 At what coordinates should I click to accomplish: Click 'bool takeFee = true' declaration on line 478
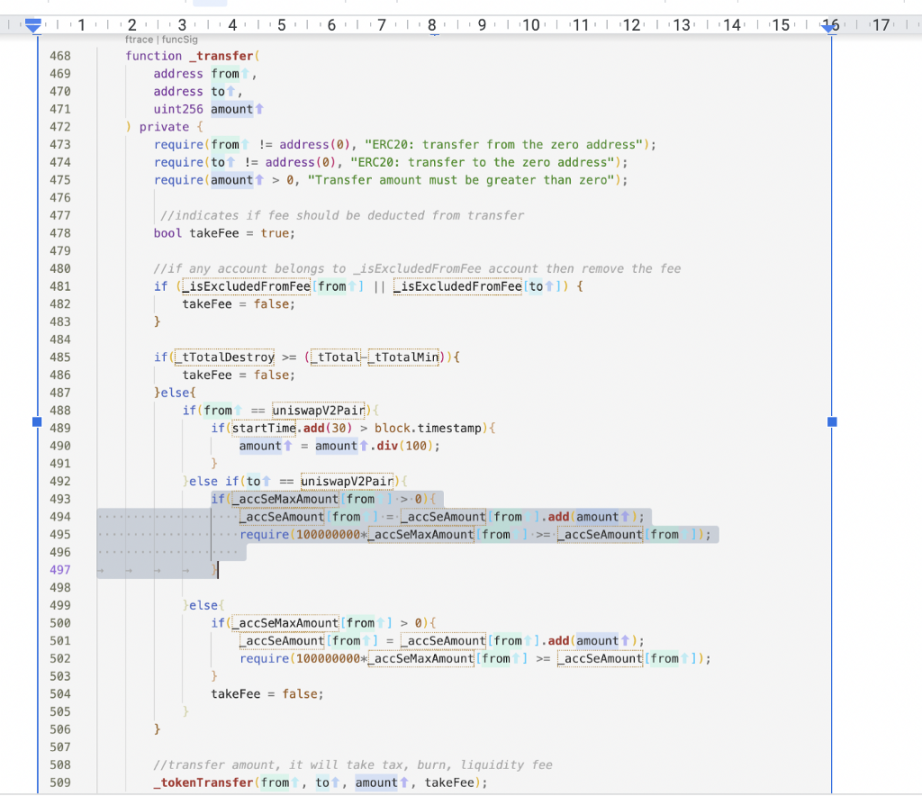tap(224, 233)
